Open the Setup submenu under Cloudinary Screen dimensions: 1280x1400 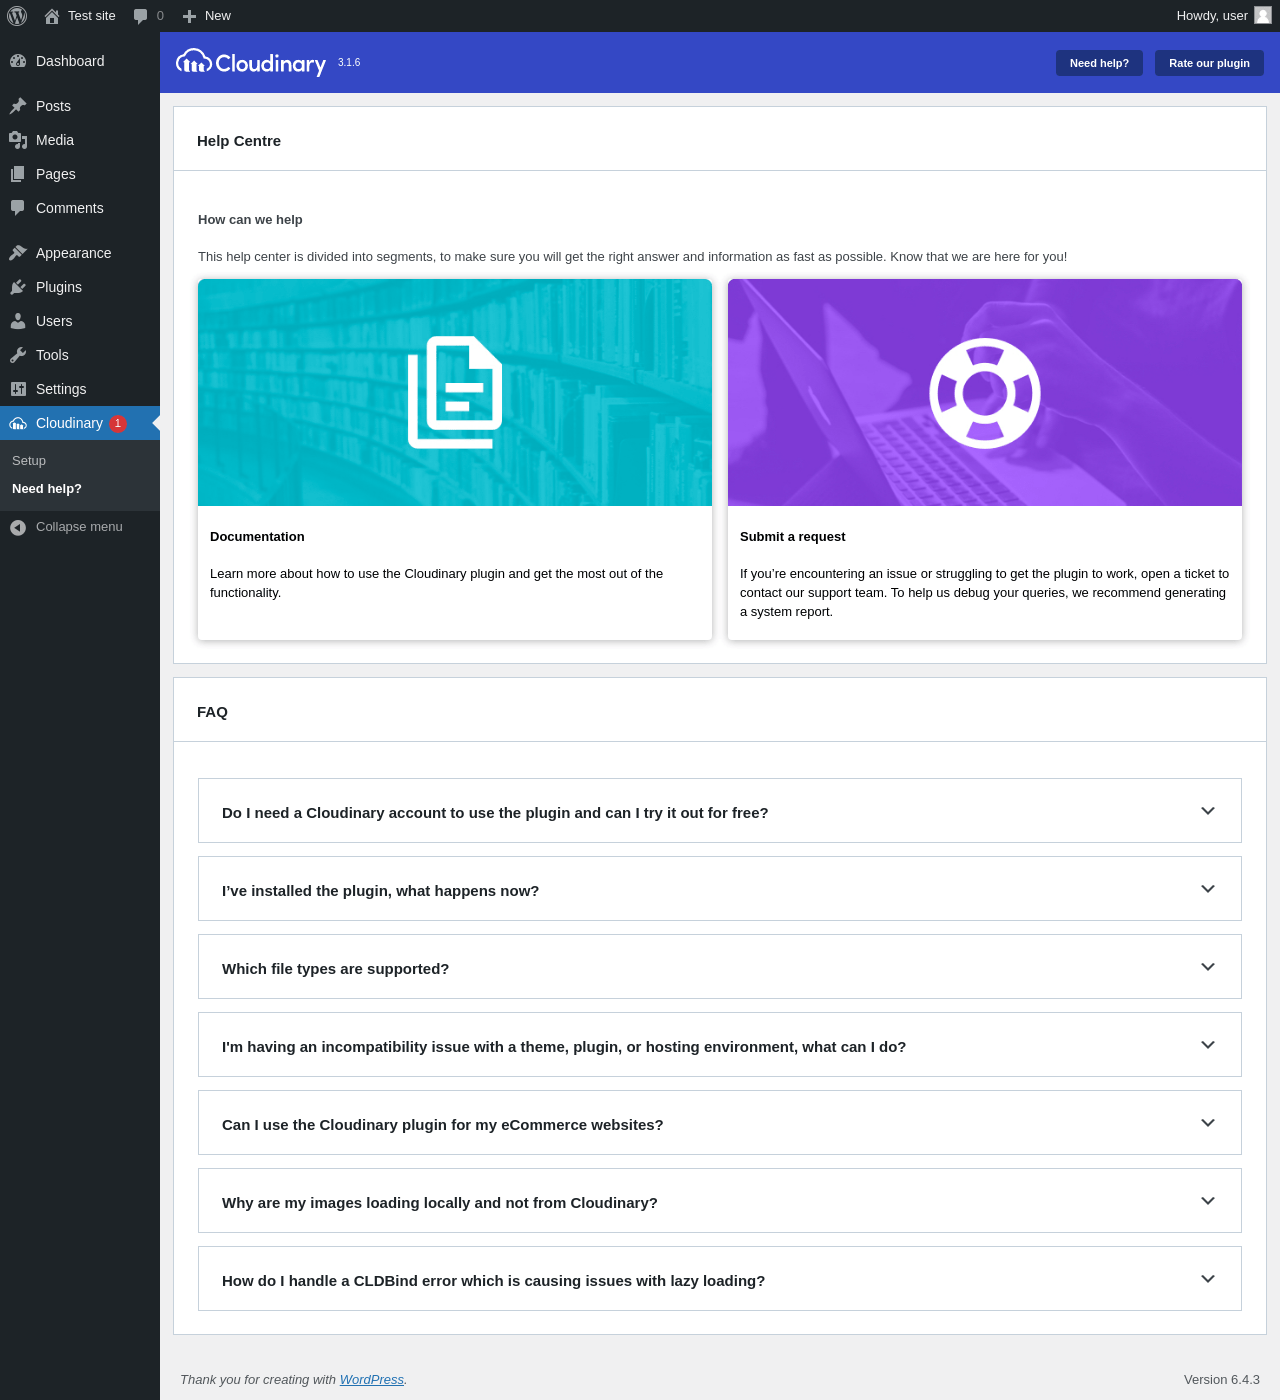tap(29, 461)
